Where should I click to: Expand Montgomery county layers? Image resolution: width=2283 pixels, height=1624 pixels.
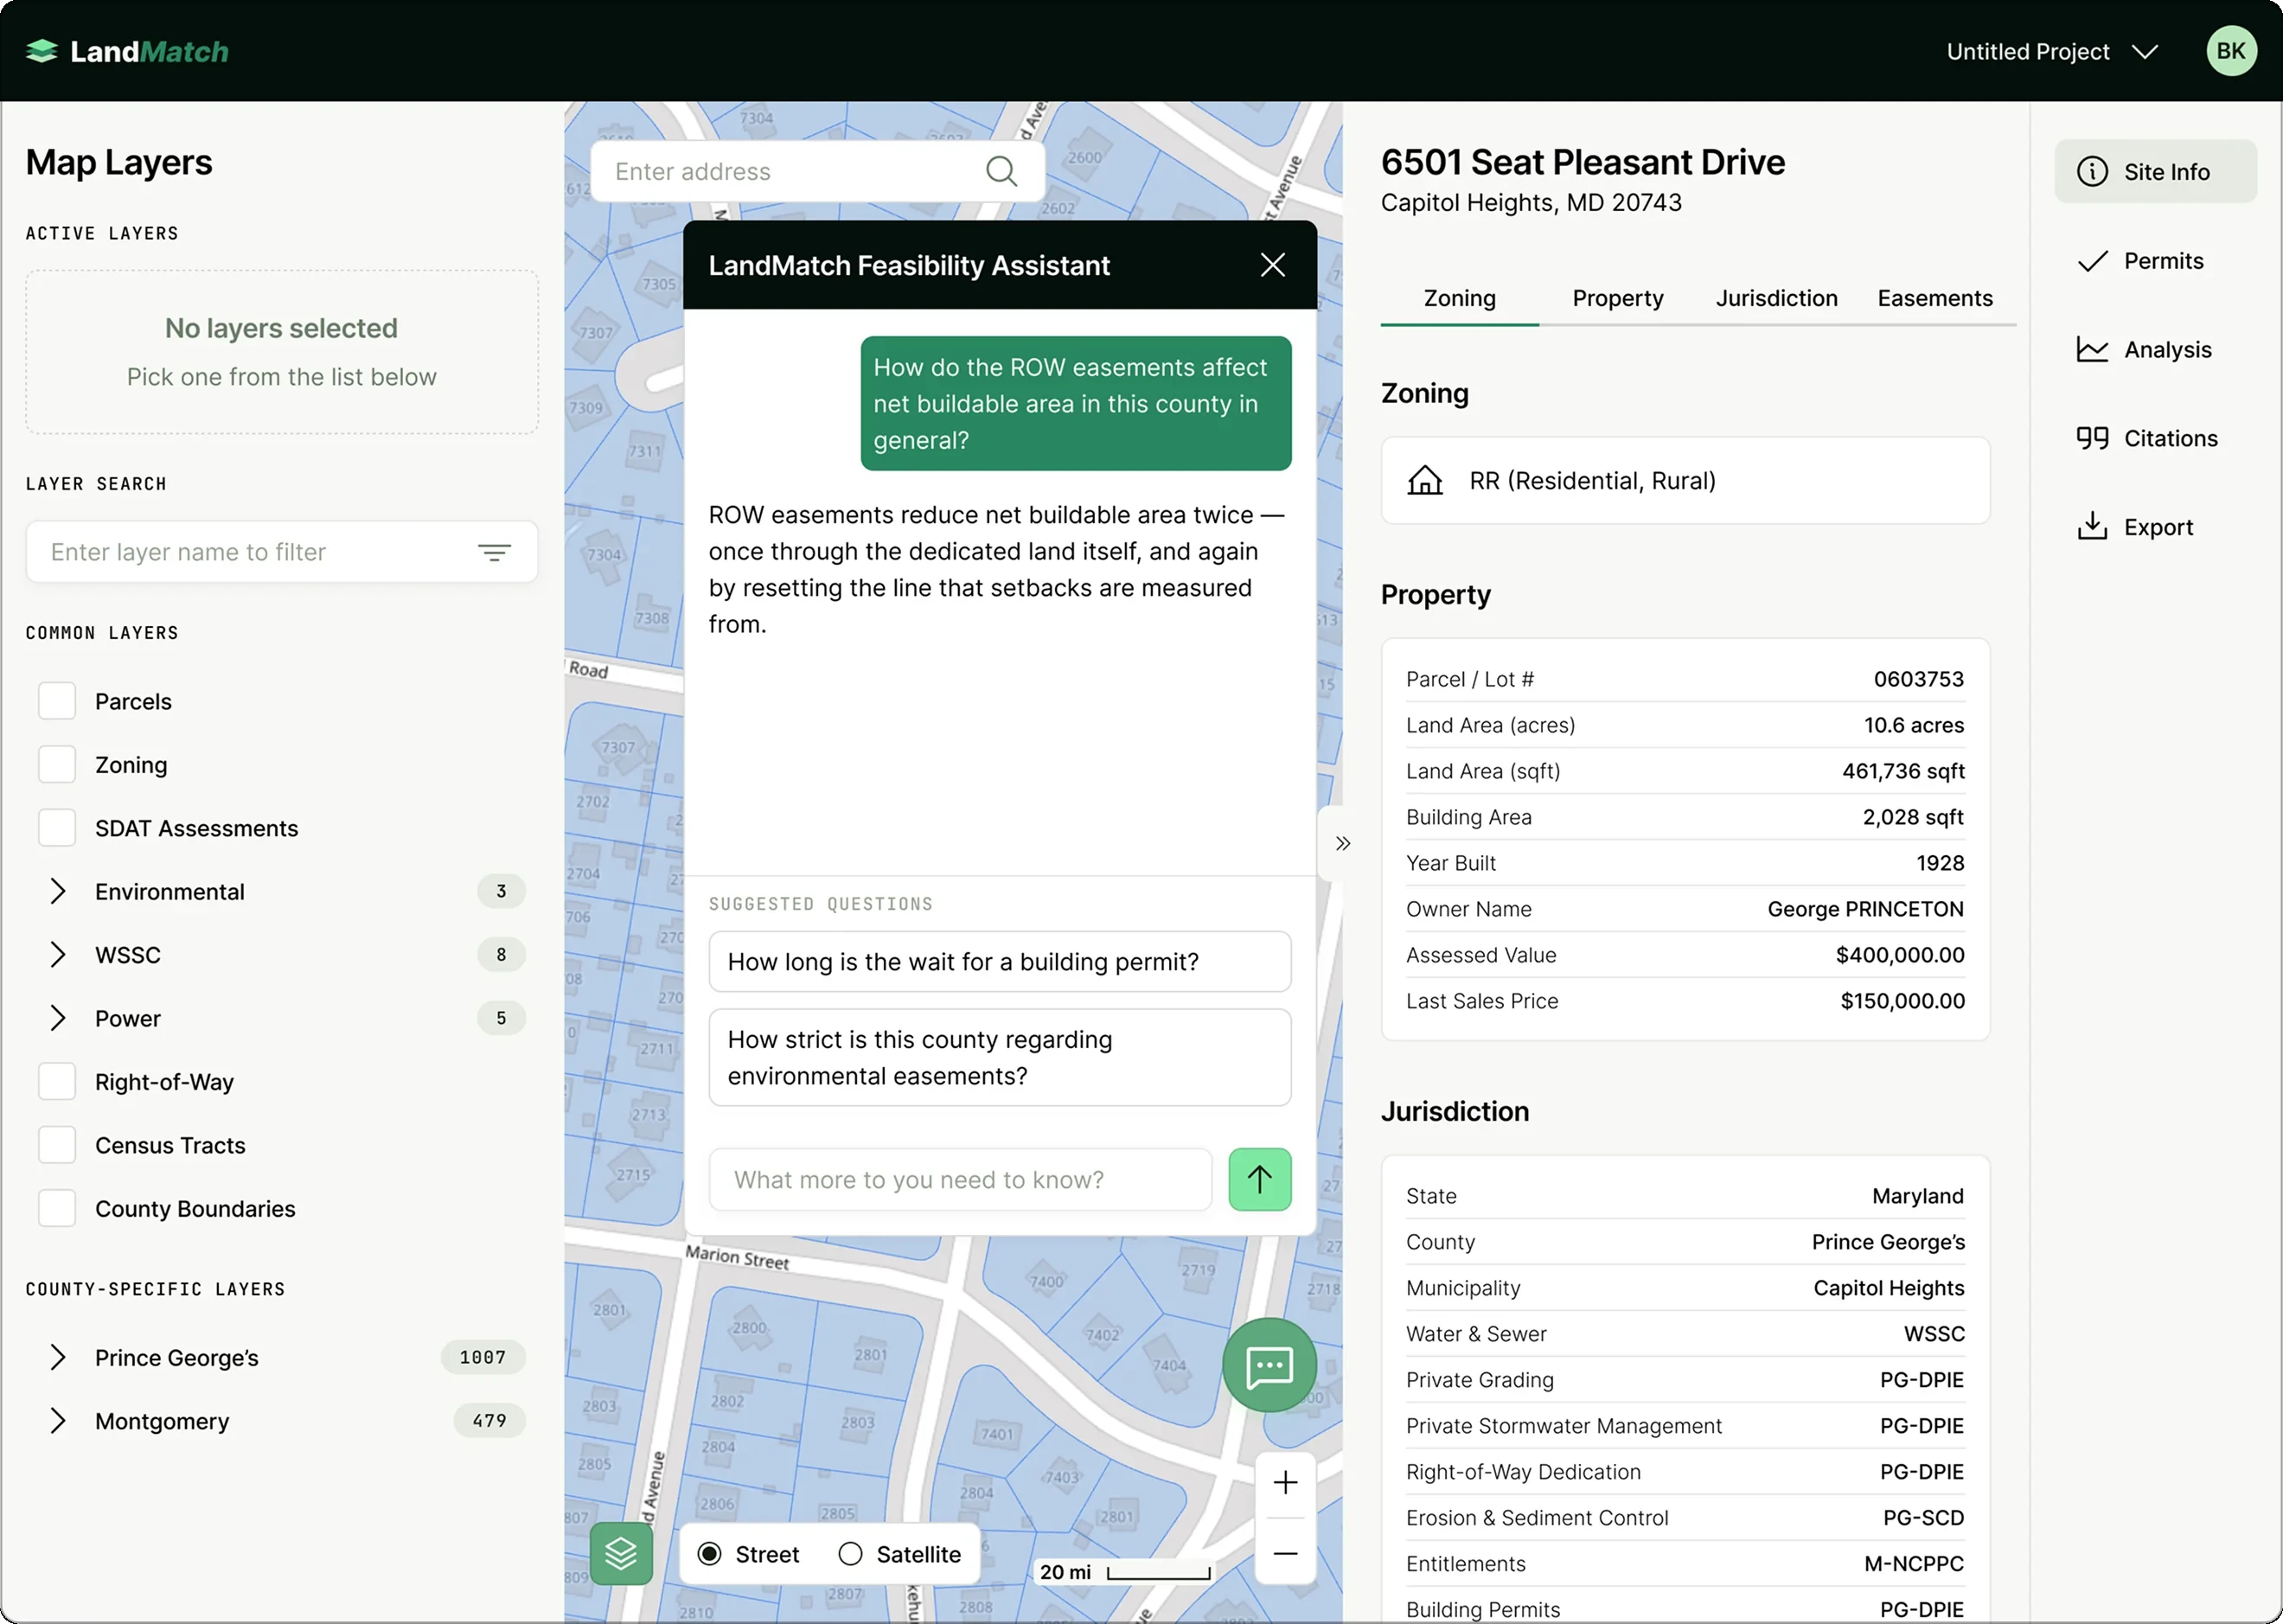58,1421
